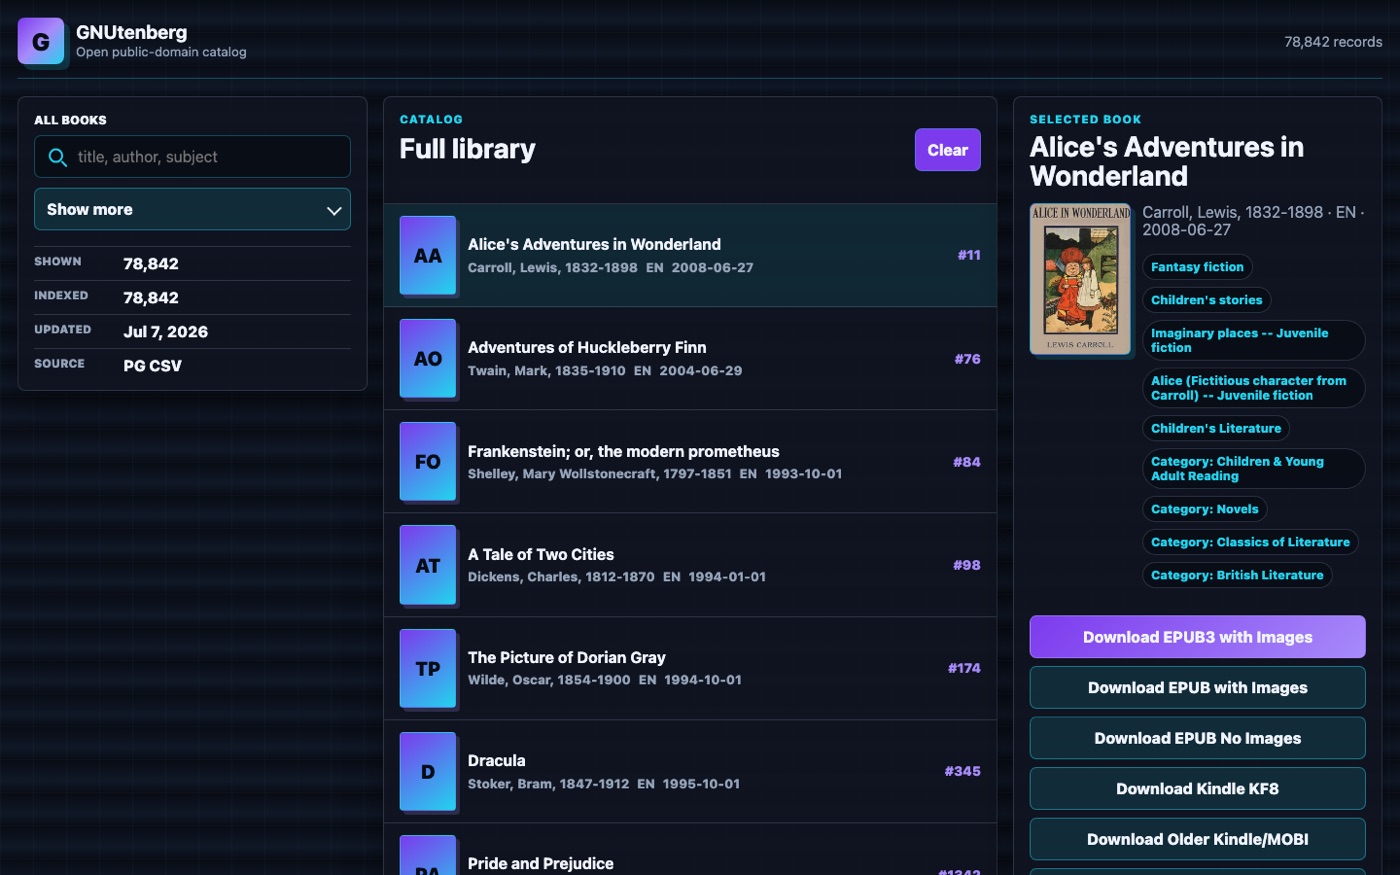Viewport: 1400px width, 875px height.
Task: Click the D cover icon for Dracula
Action: click(428, 771)
